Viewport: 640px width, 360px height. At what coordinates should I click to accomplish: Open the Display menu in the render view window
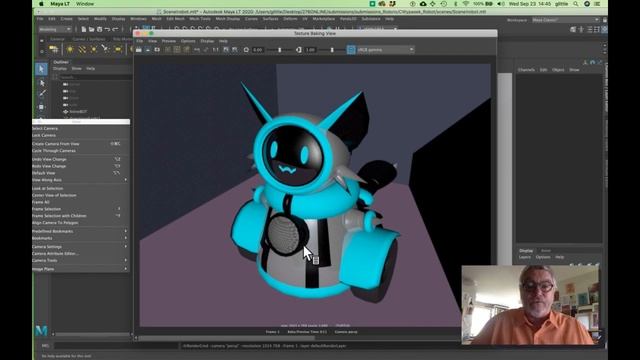tap(207, 41)
